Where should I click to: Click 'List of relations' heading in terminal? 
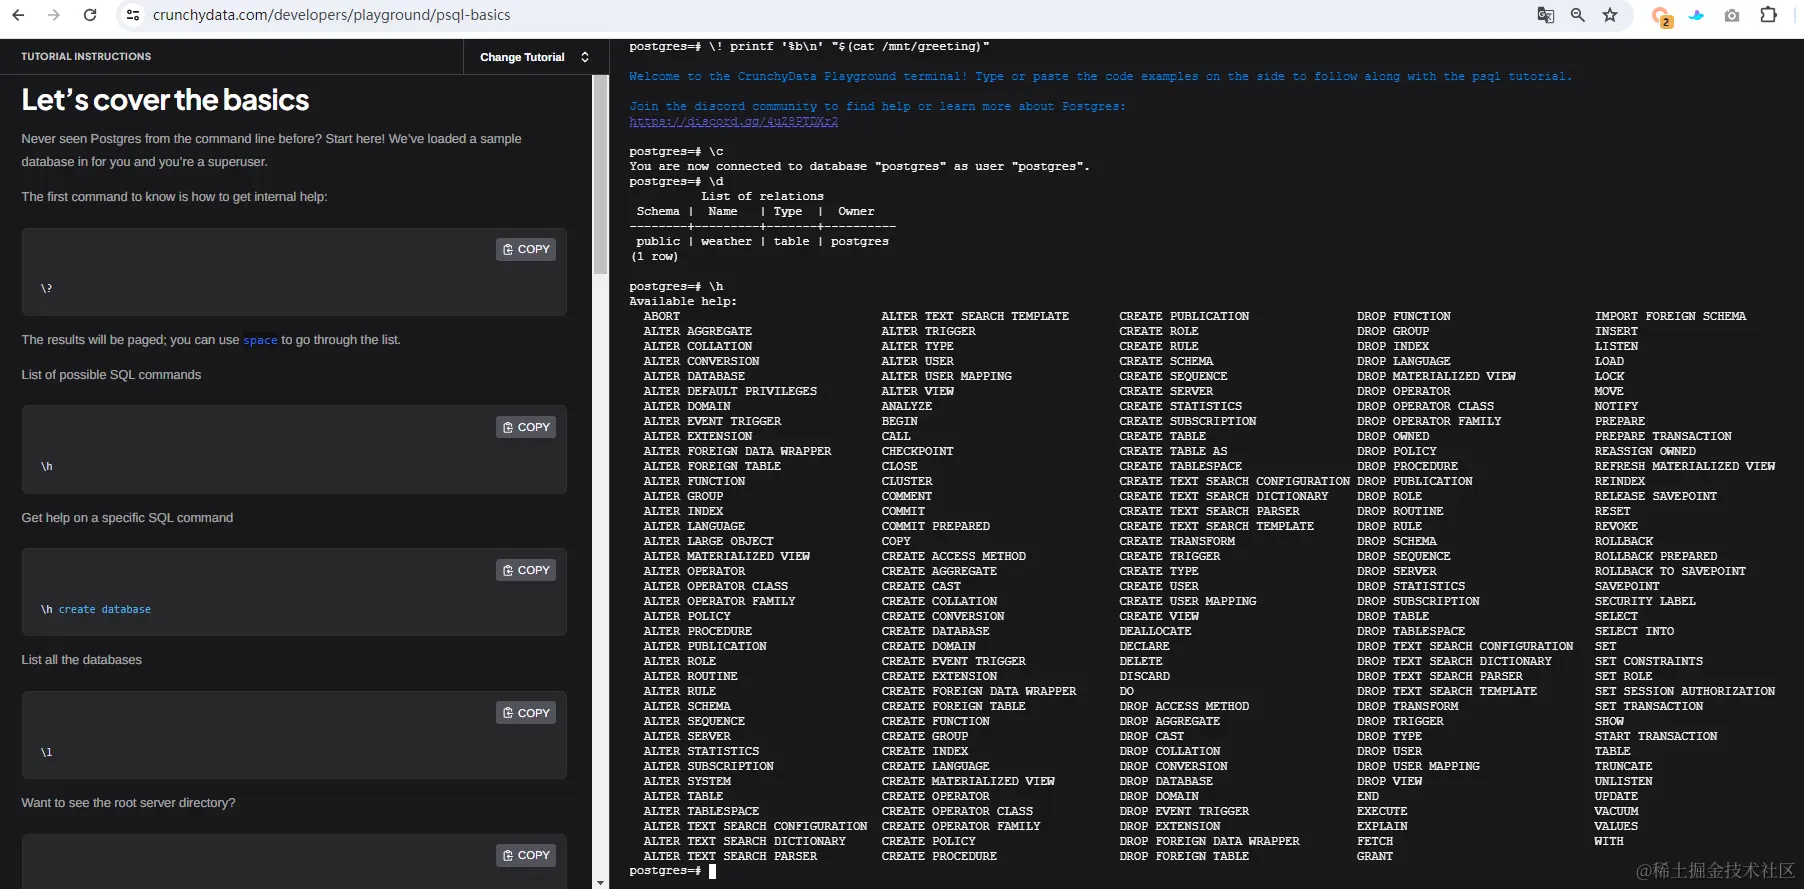pos(762,196)
